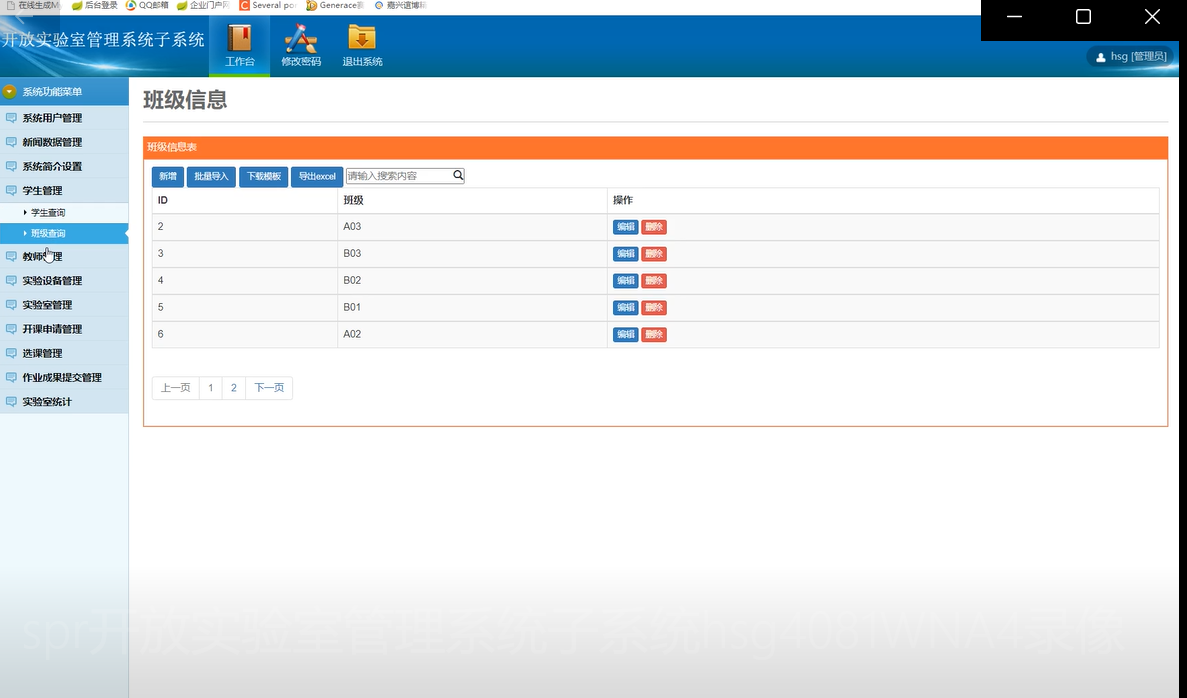Edit the B03 class row
This screenshot has height=698, width=1187.
click(625, 254)
